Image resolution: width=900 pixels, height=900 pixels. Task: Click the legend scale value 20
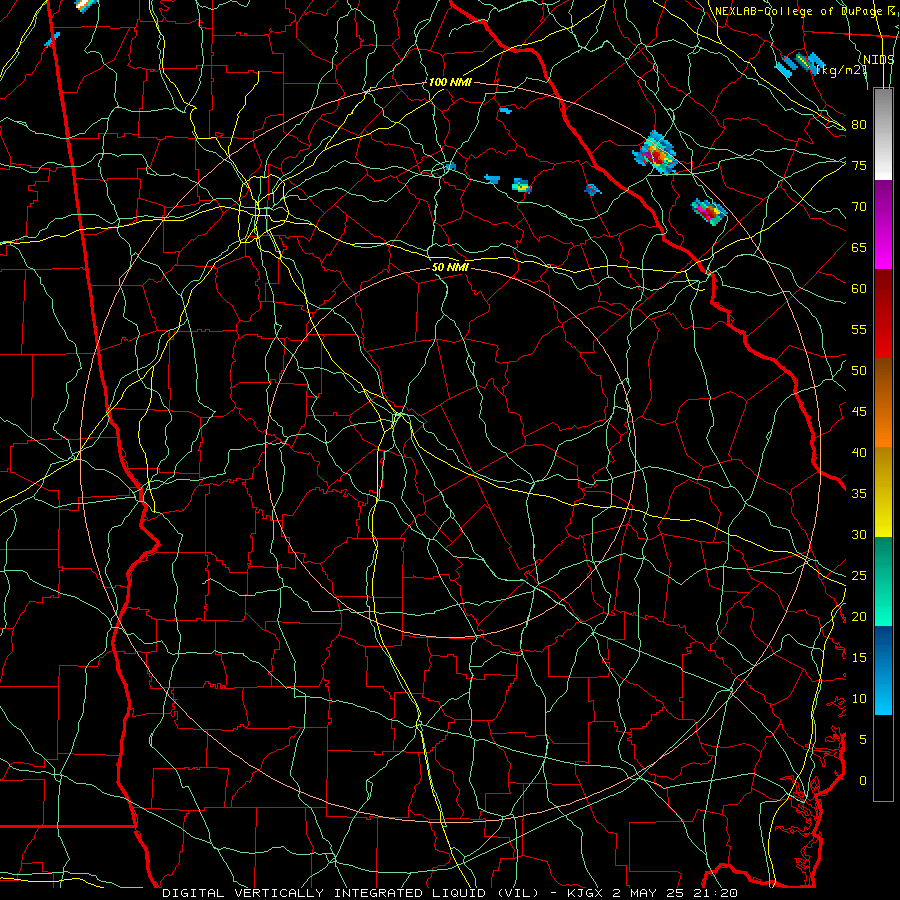point(859,616)
